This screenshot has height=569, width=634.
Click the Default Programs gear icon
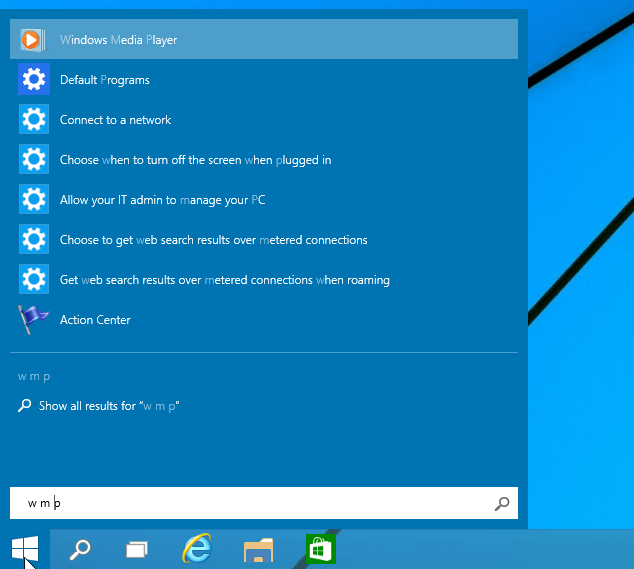(x=34, y=80)
